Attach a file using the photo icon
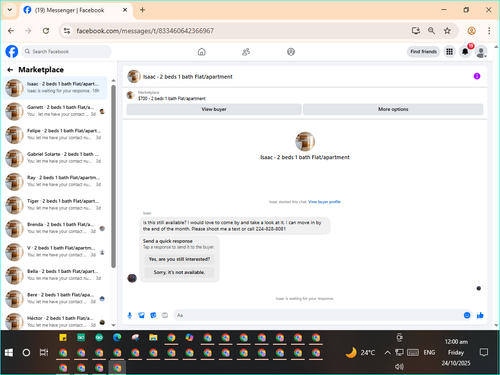 click(x=142, y=315)
